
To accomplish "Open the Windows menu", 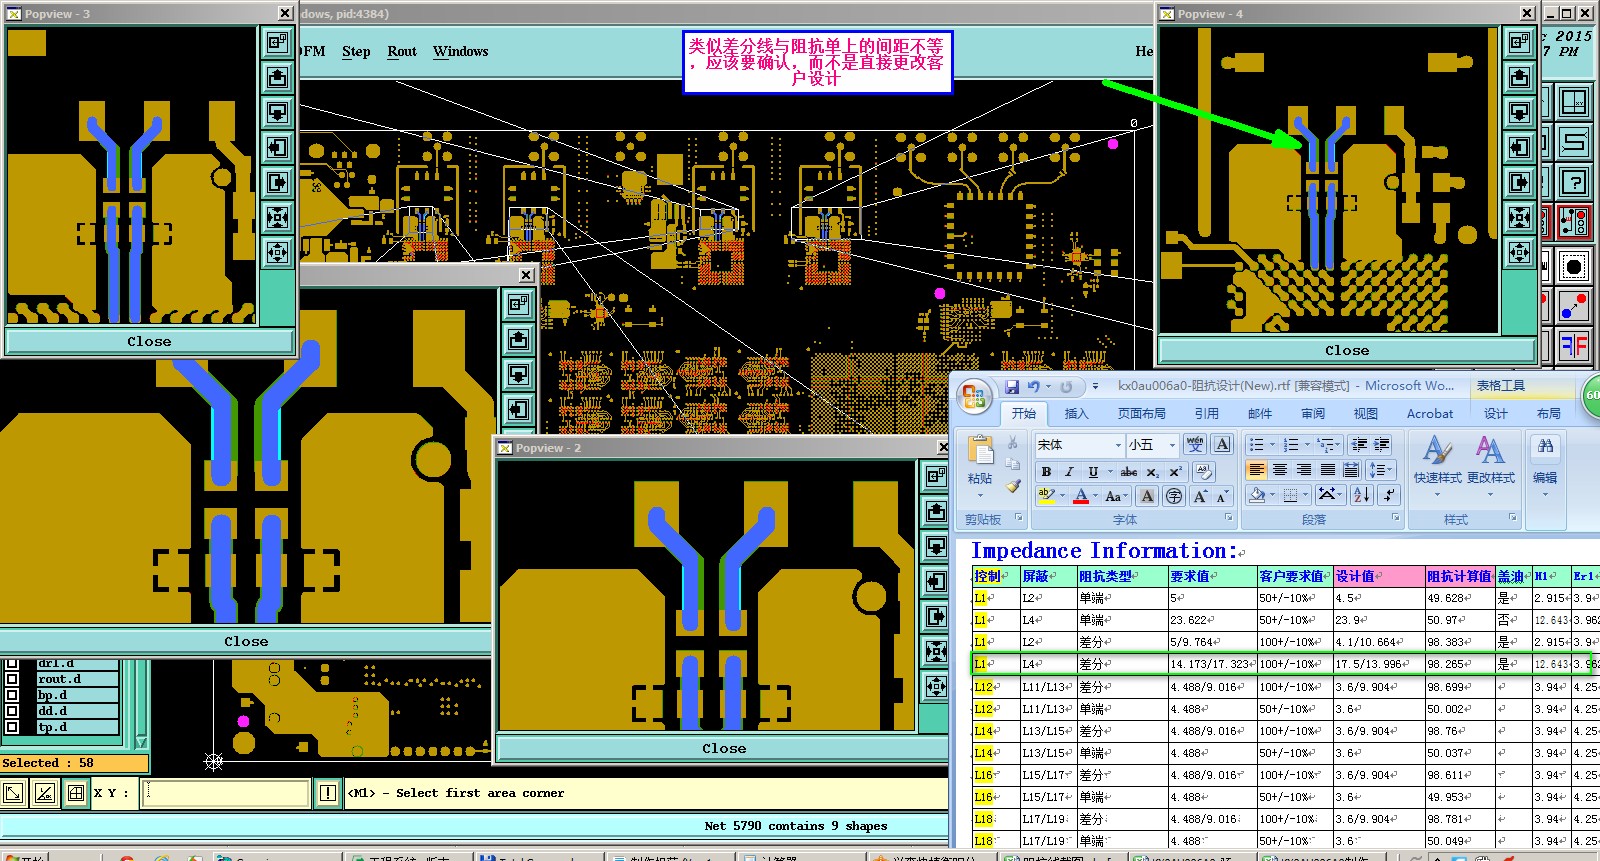I will click(461, 51).
